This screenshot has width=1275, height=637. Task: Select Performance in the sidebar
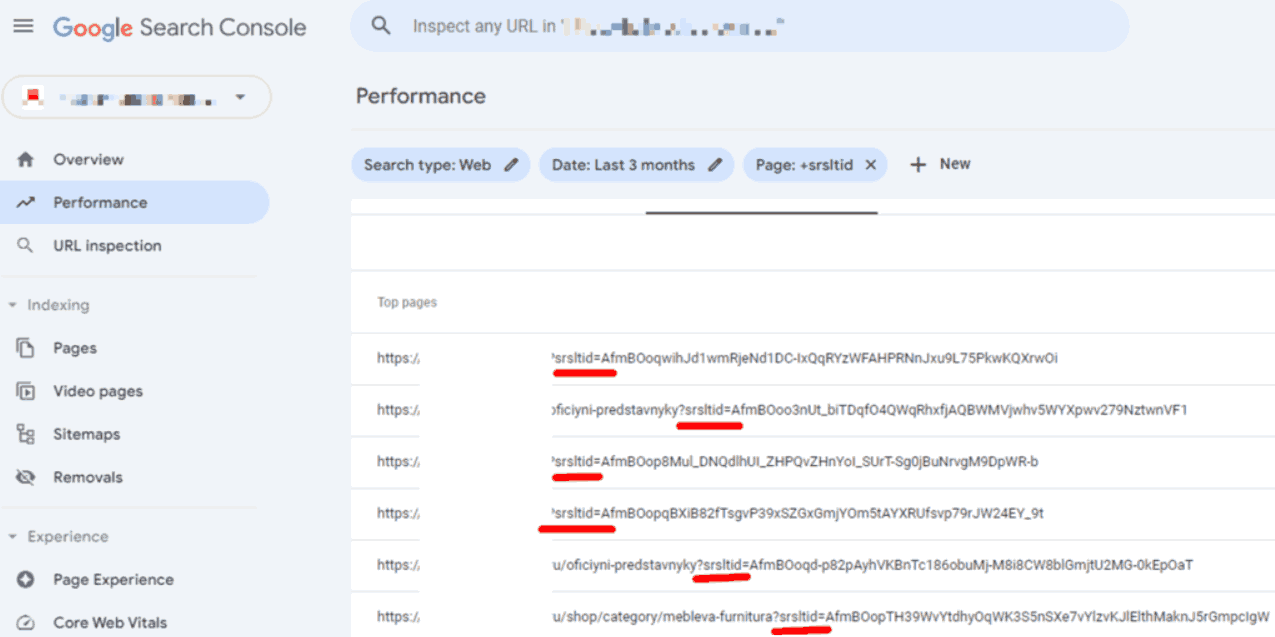tap(134, 202)
